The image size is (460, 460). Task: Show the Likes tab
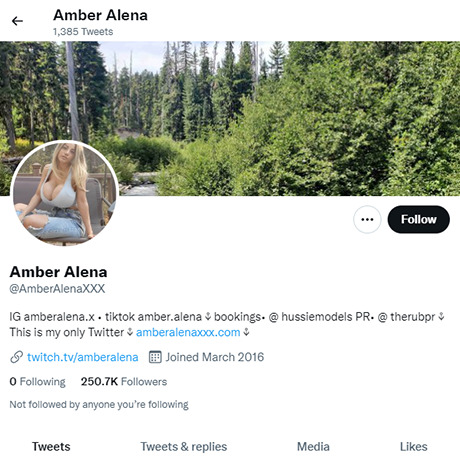point(414,447)
